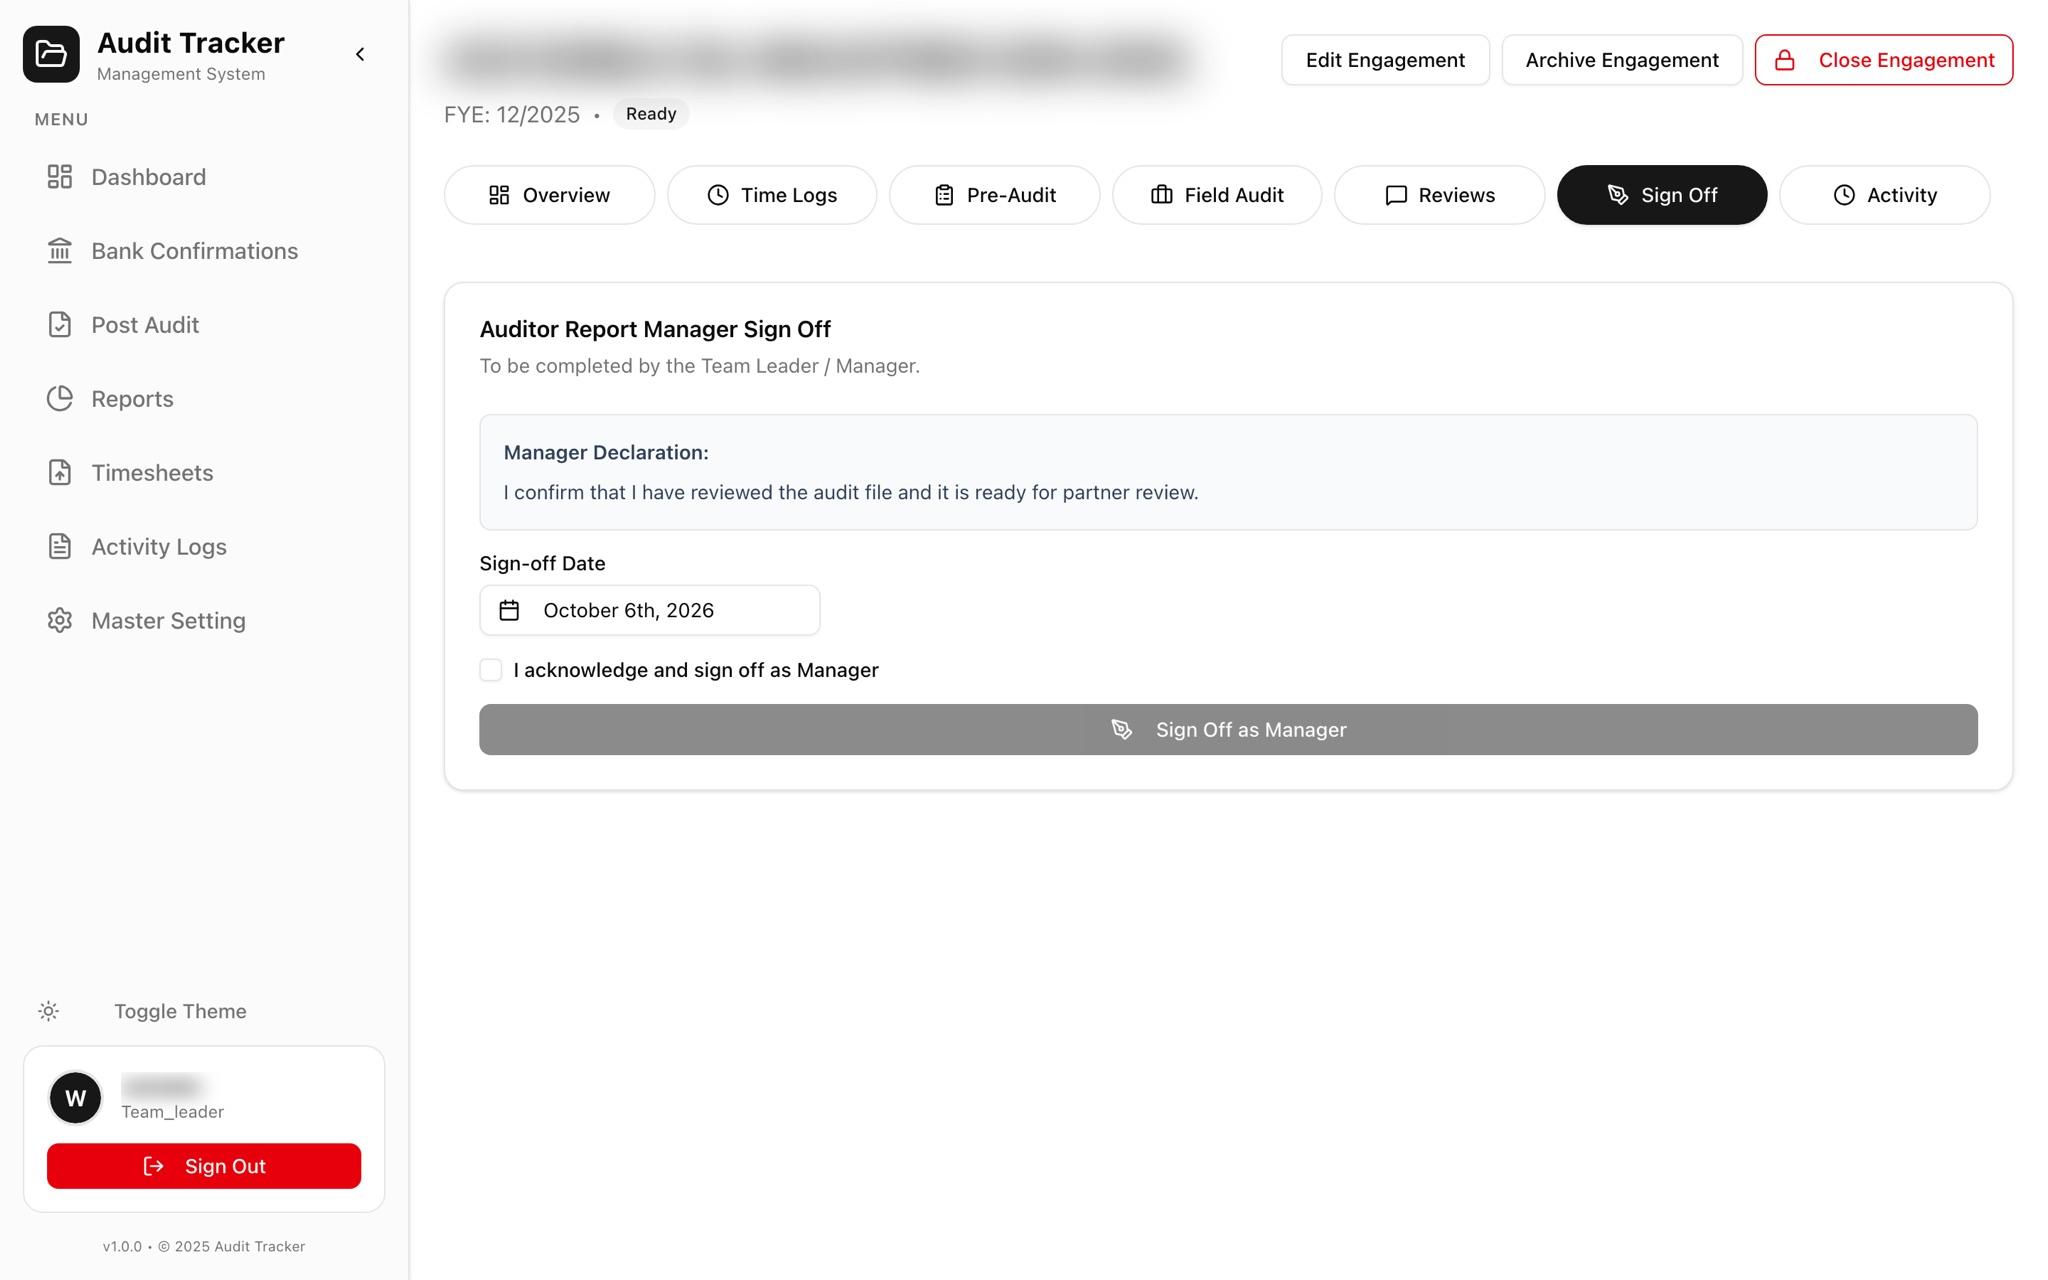2048x1280 pixels.
Task: Click the Team_leader role label
Action: pyautogui.click(x=172, y=1112)
